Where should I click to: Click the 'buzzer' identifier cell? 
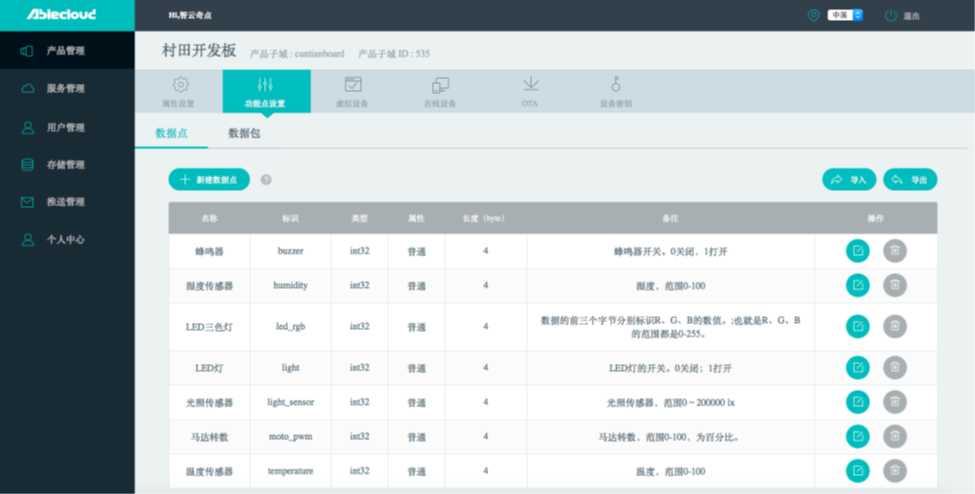click(290, 251)
